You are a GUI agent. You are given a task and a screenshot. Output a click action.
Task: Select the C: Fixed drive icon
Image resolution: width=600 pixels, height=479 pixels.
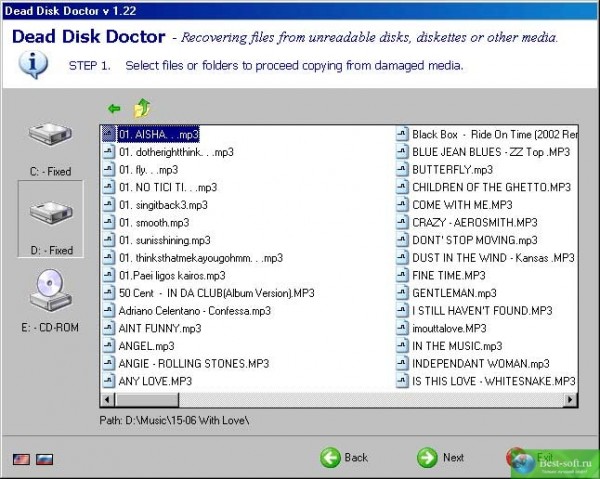coord(50,134)
